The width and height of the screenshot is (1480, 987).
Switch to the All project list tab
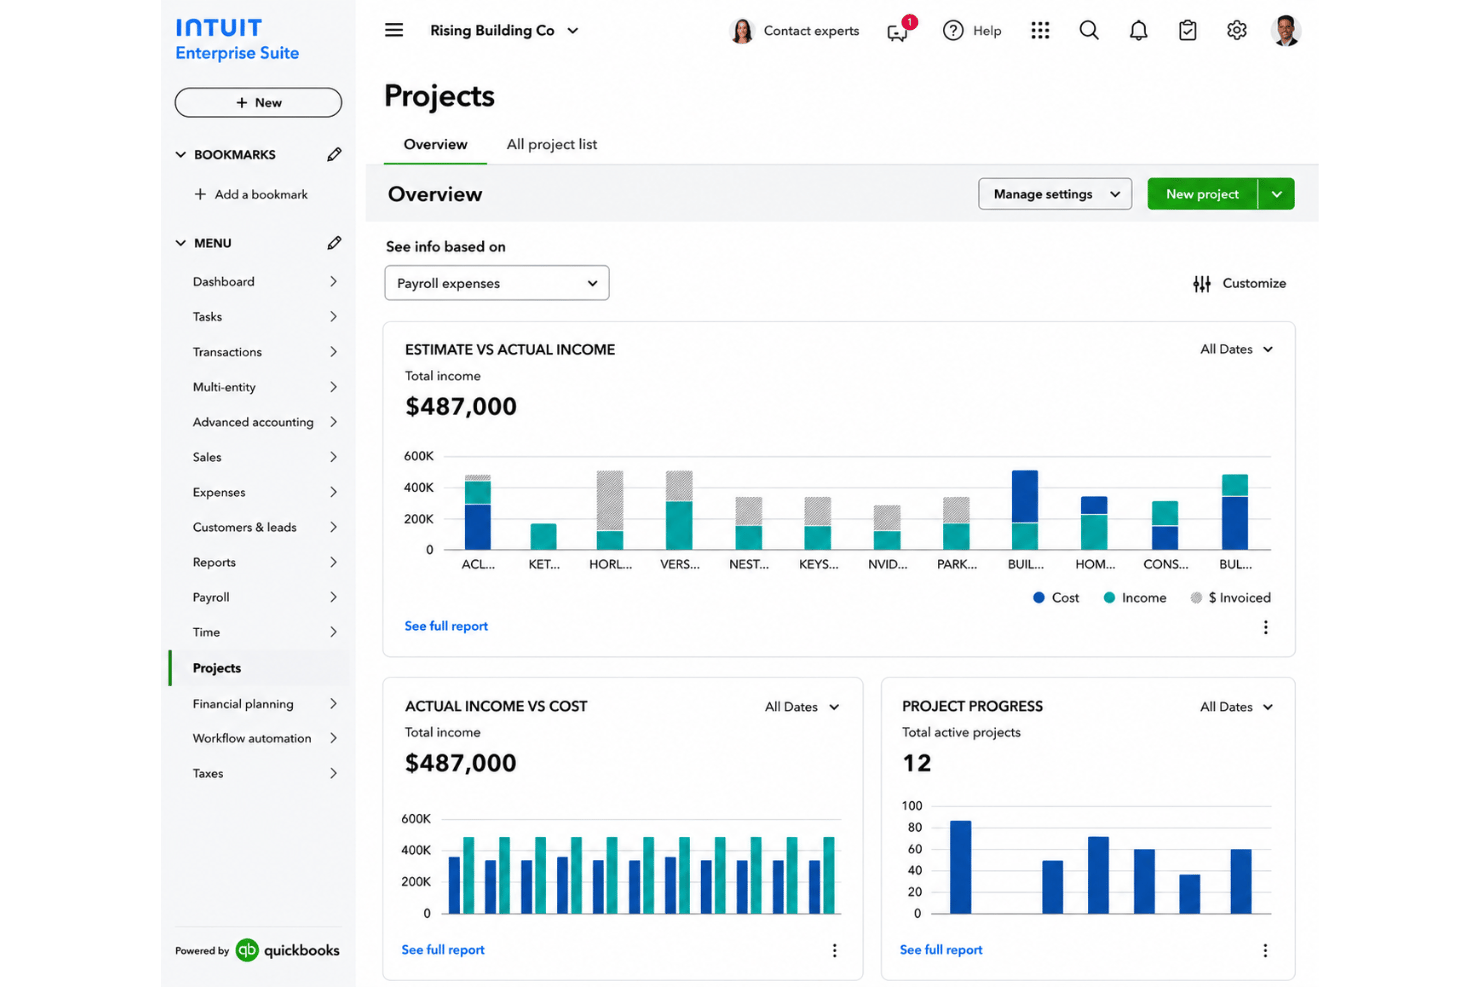(x=552, y=144)
